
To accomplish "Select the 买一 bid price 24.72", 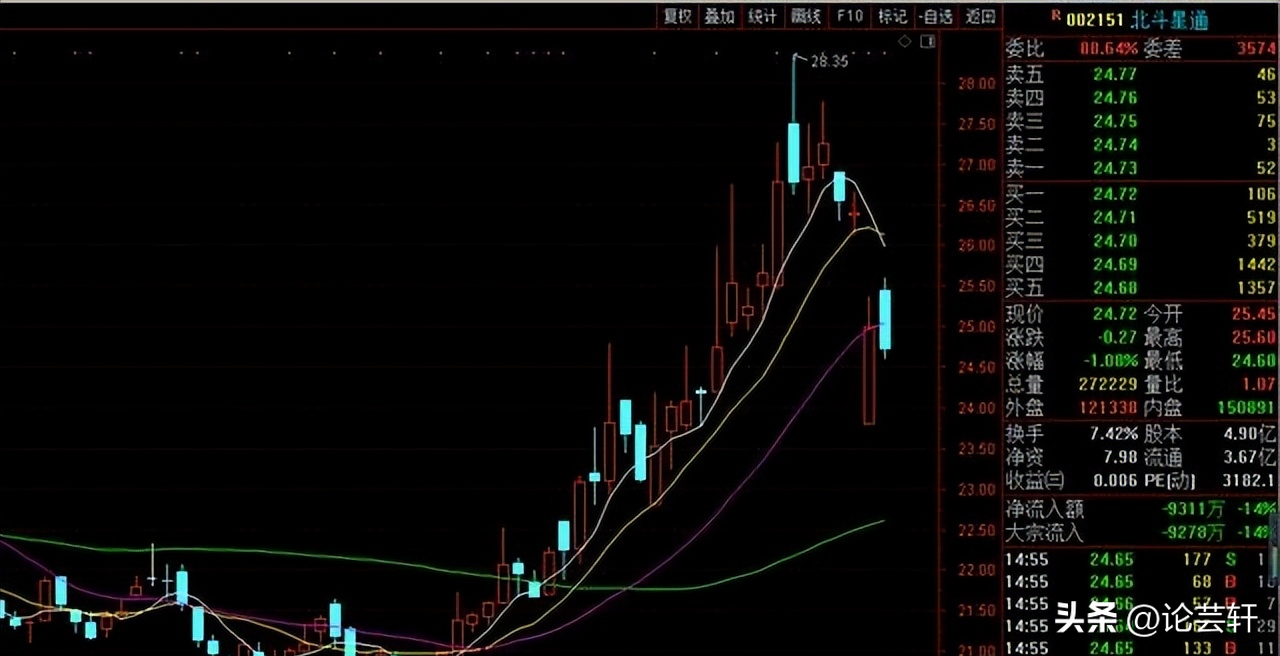I will click(x=1114, y=193).
